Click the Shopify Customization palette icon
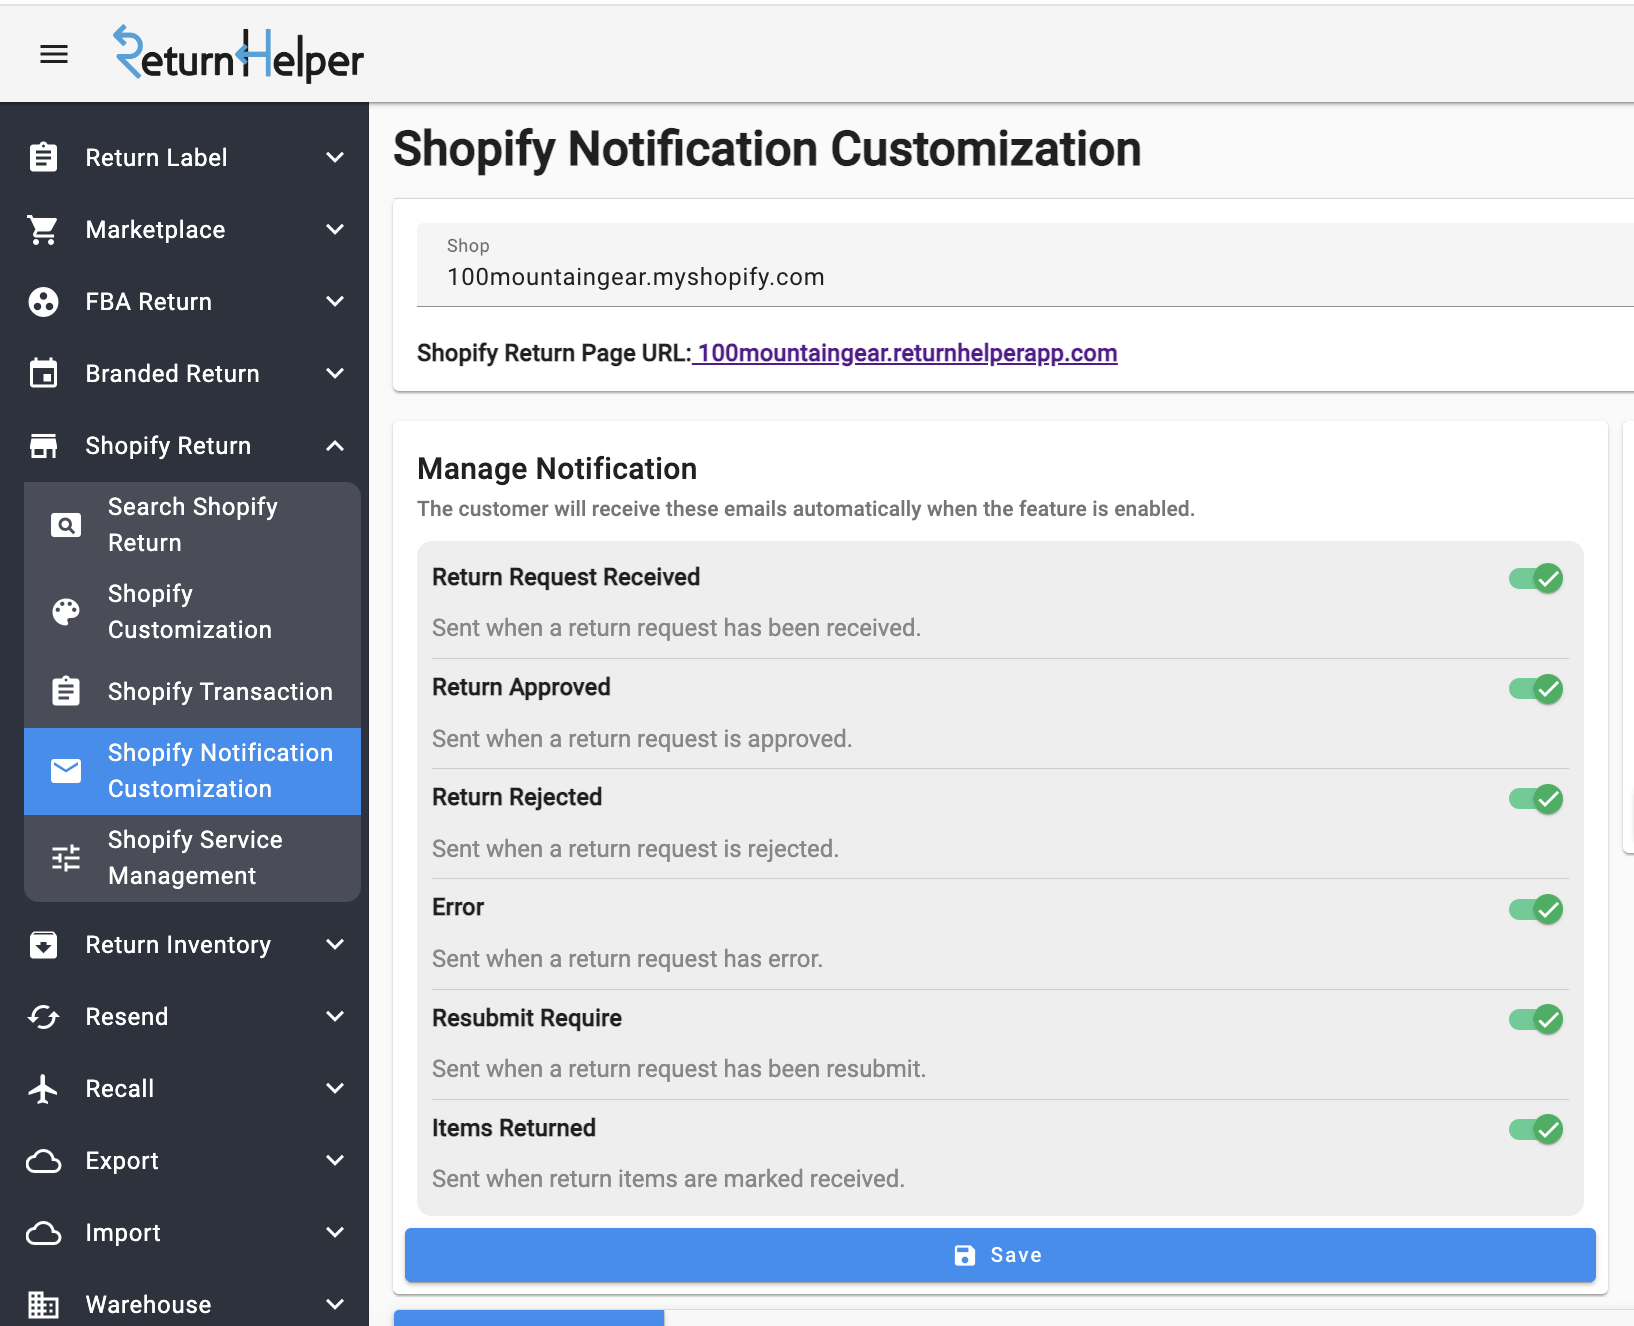 click(x=66, y=611)
